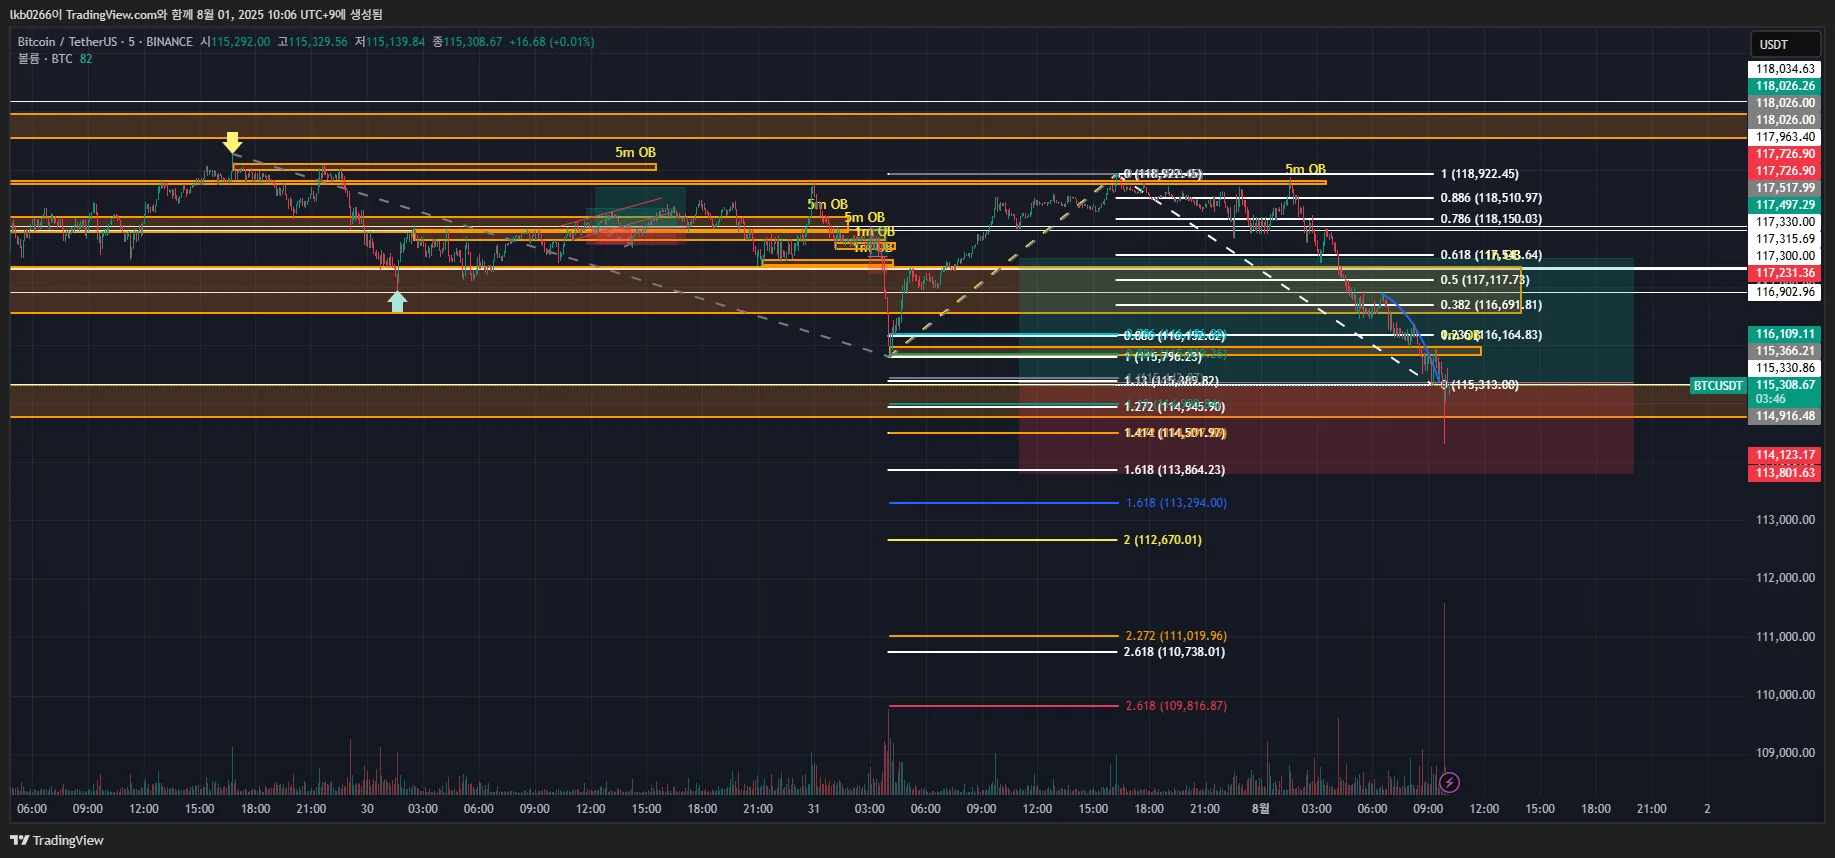Click the green price label 117,497.29

pyautogui.click(x=1785, y=205)
